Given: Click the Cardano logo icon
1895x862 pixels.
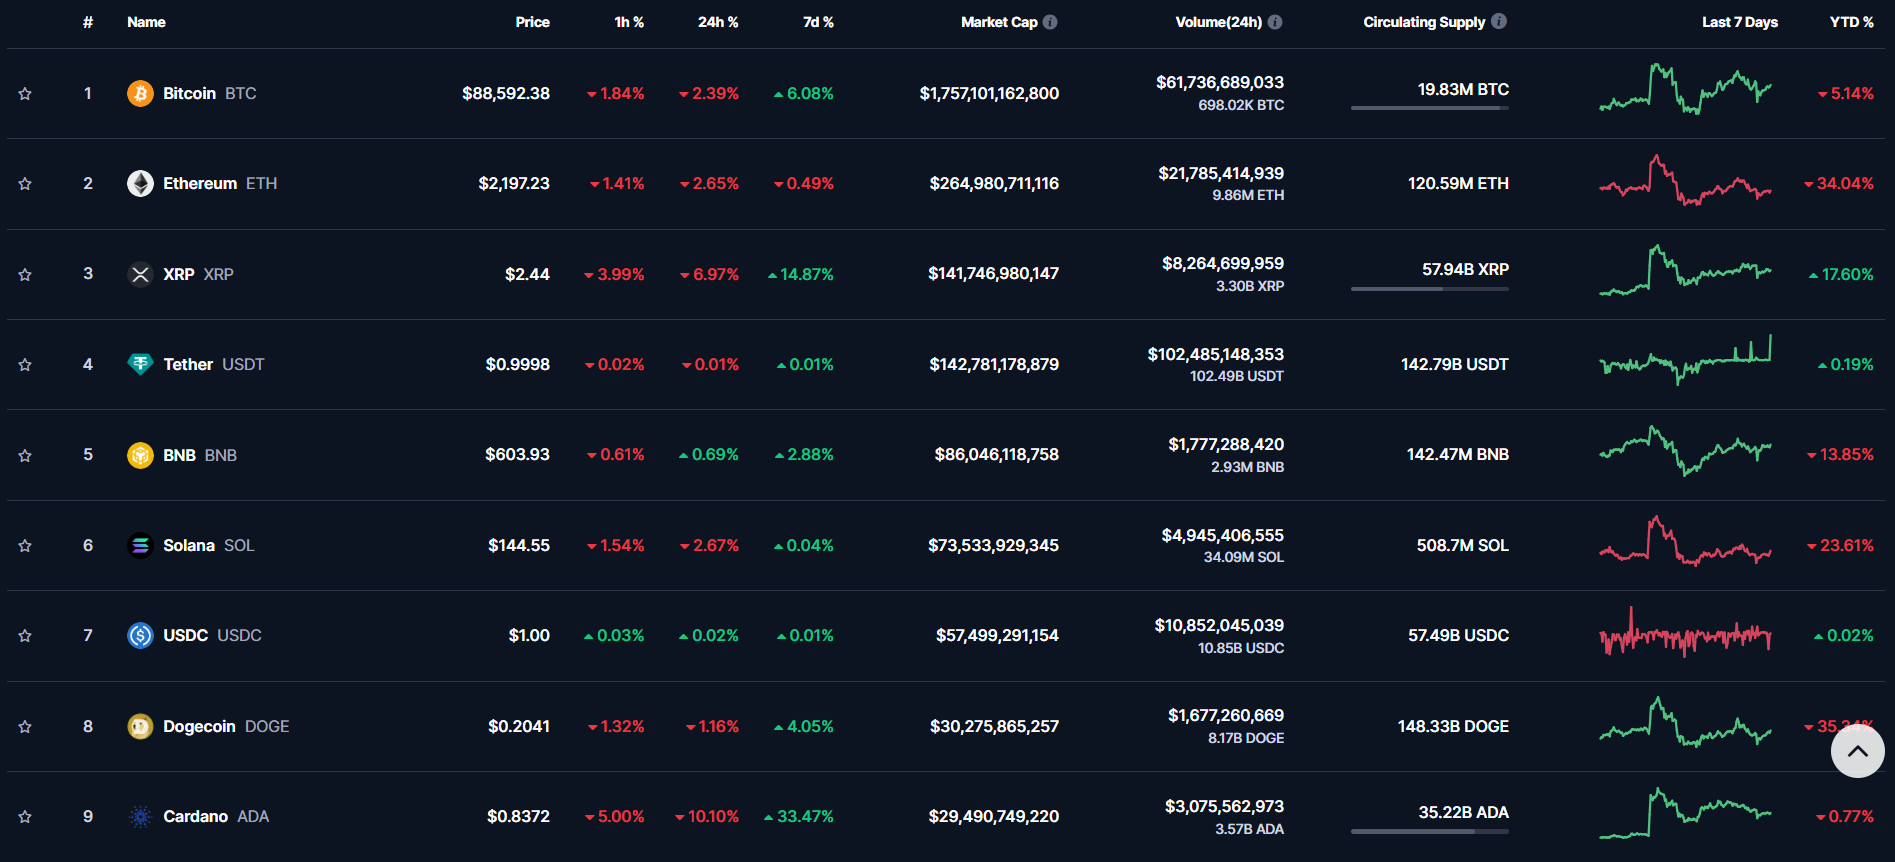Looking at the screenshot, I should click(140, 816).
